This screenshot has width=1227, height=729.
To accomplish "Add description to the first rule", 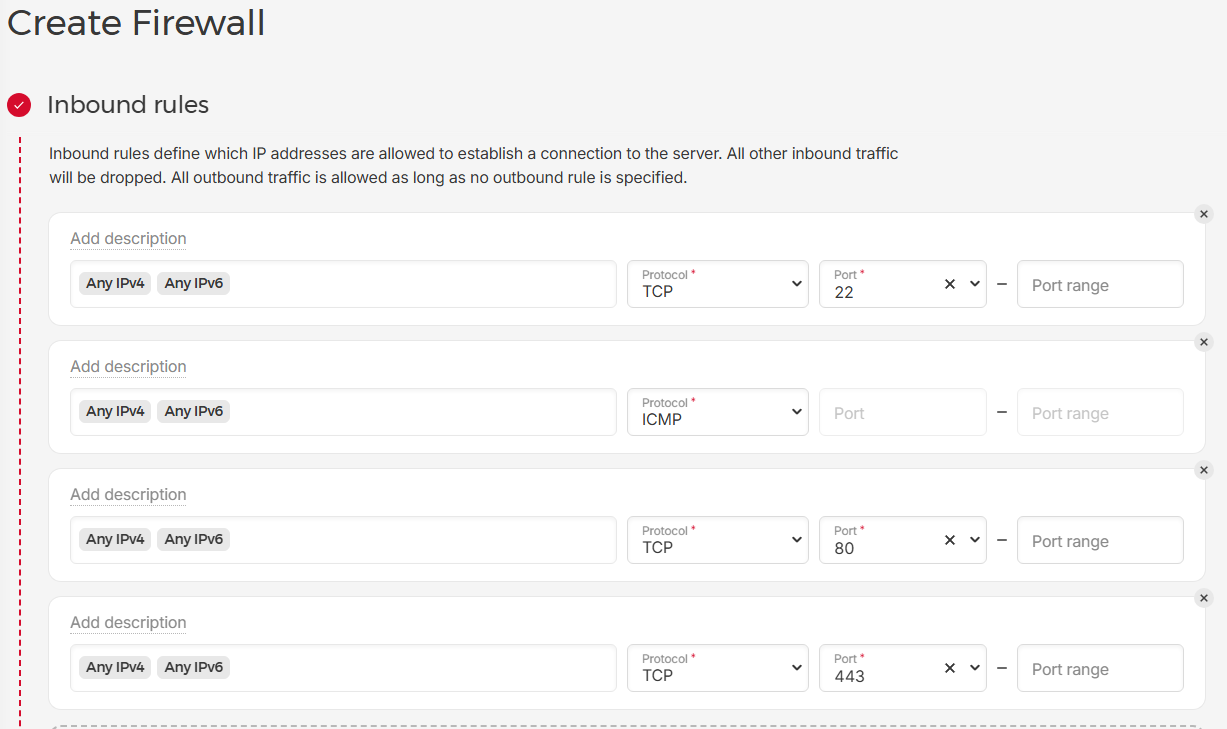I will tap(128, 239).
